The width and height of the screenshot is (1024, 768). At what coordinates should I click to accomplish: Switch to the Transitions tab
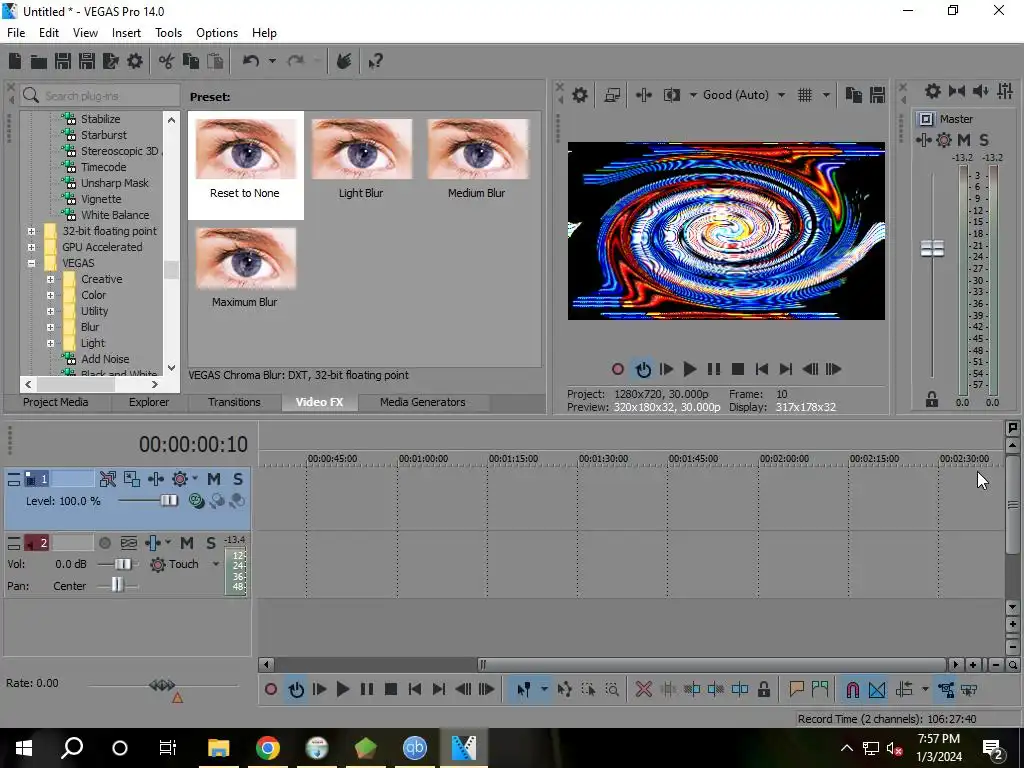pos(234,402)
